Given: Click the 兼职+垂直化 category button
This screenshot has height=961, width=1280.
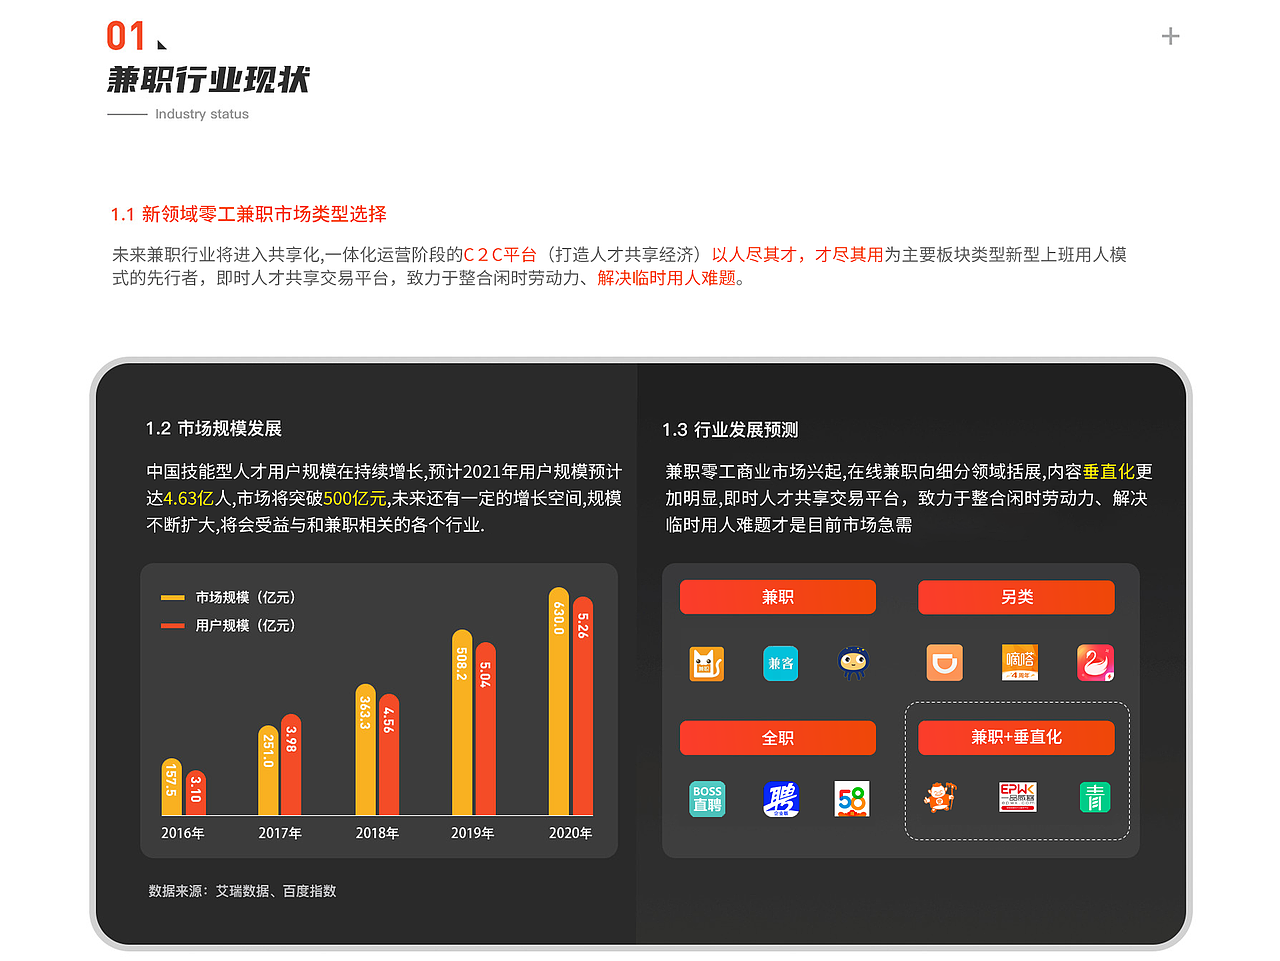Looking at the screenshot, I should 1016,738.
